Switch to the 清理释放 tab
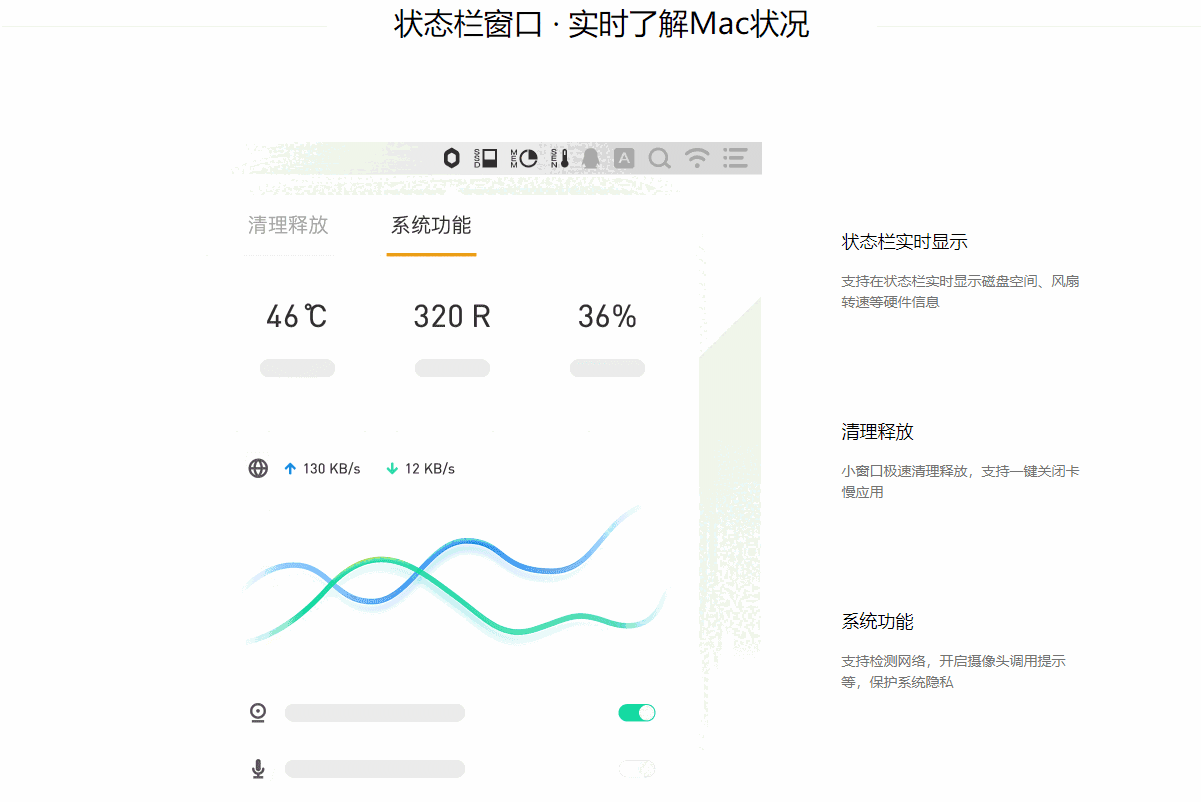This screenshot has width=1201, height=802. click(288, 226)
